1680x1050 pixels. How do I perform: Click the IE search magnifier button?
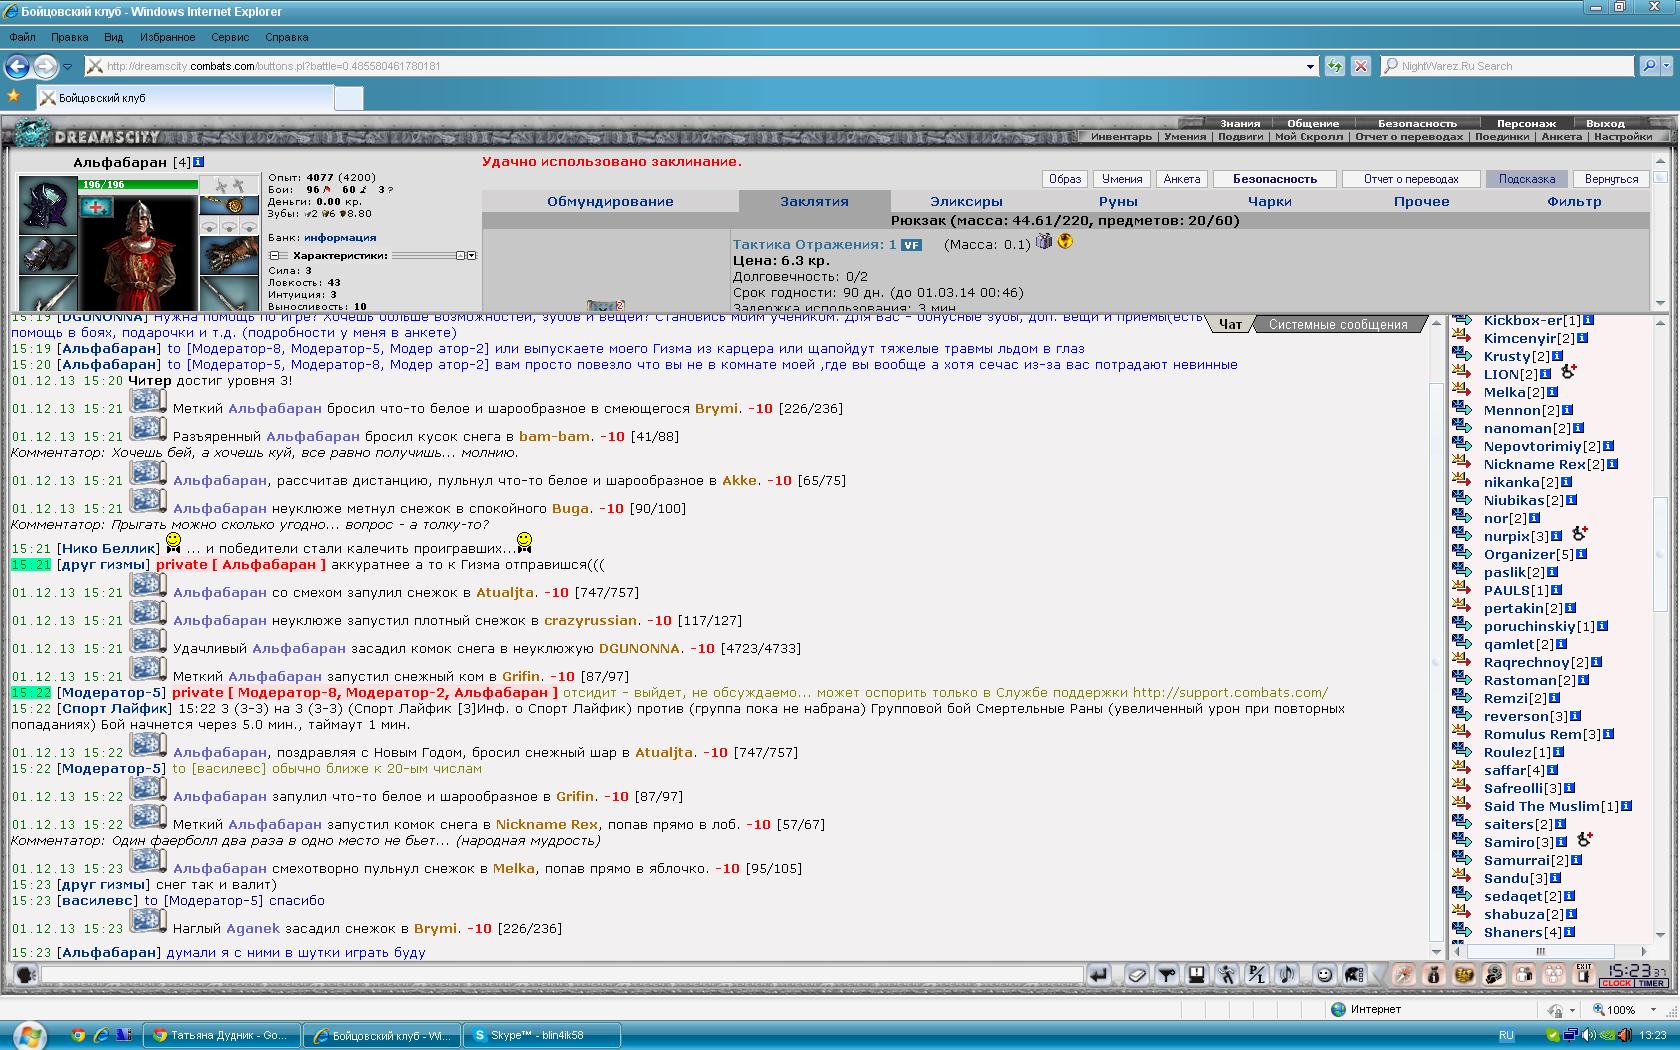coord(1650,66)
